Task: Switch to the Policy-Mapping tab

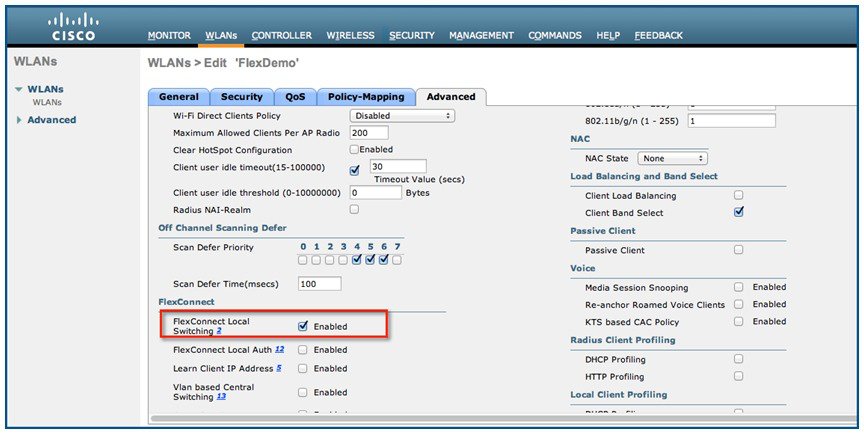Action: [x=366, y=97]
